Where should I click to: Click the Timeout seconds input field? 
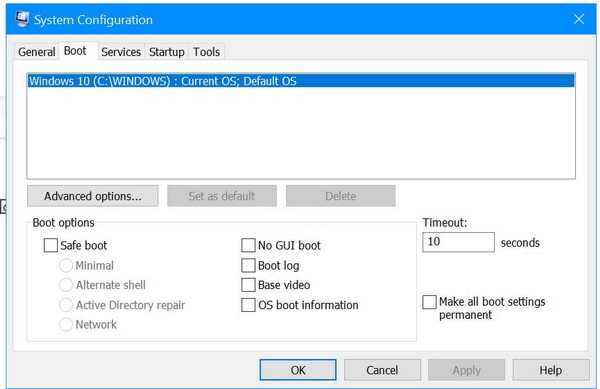pyautogui.click(x=458, y=242)
